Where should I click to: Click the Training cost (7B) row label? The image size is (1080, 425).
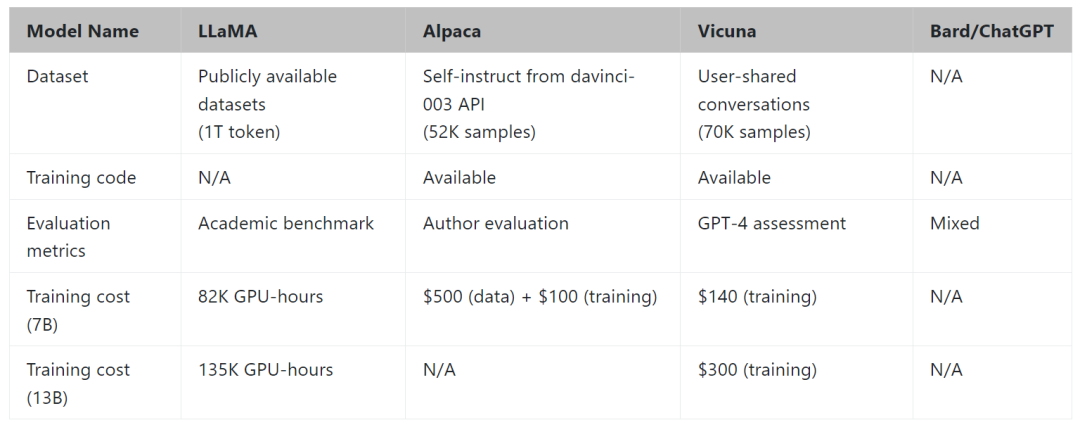pyautogui.click(x=78, y=310)
